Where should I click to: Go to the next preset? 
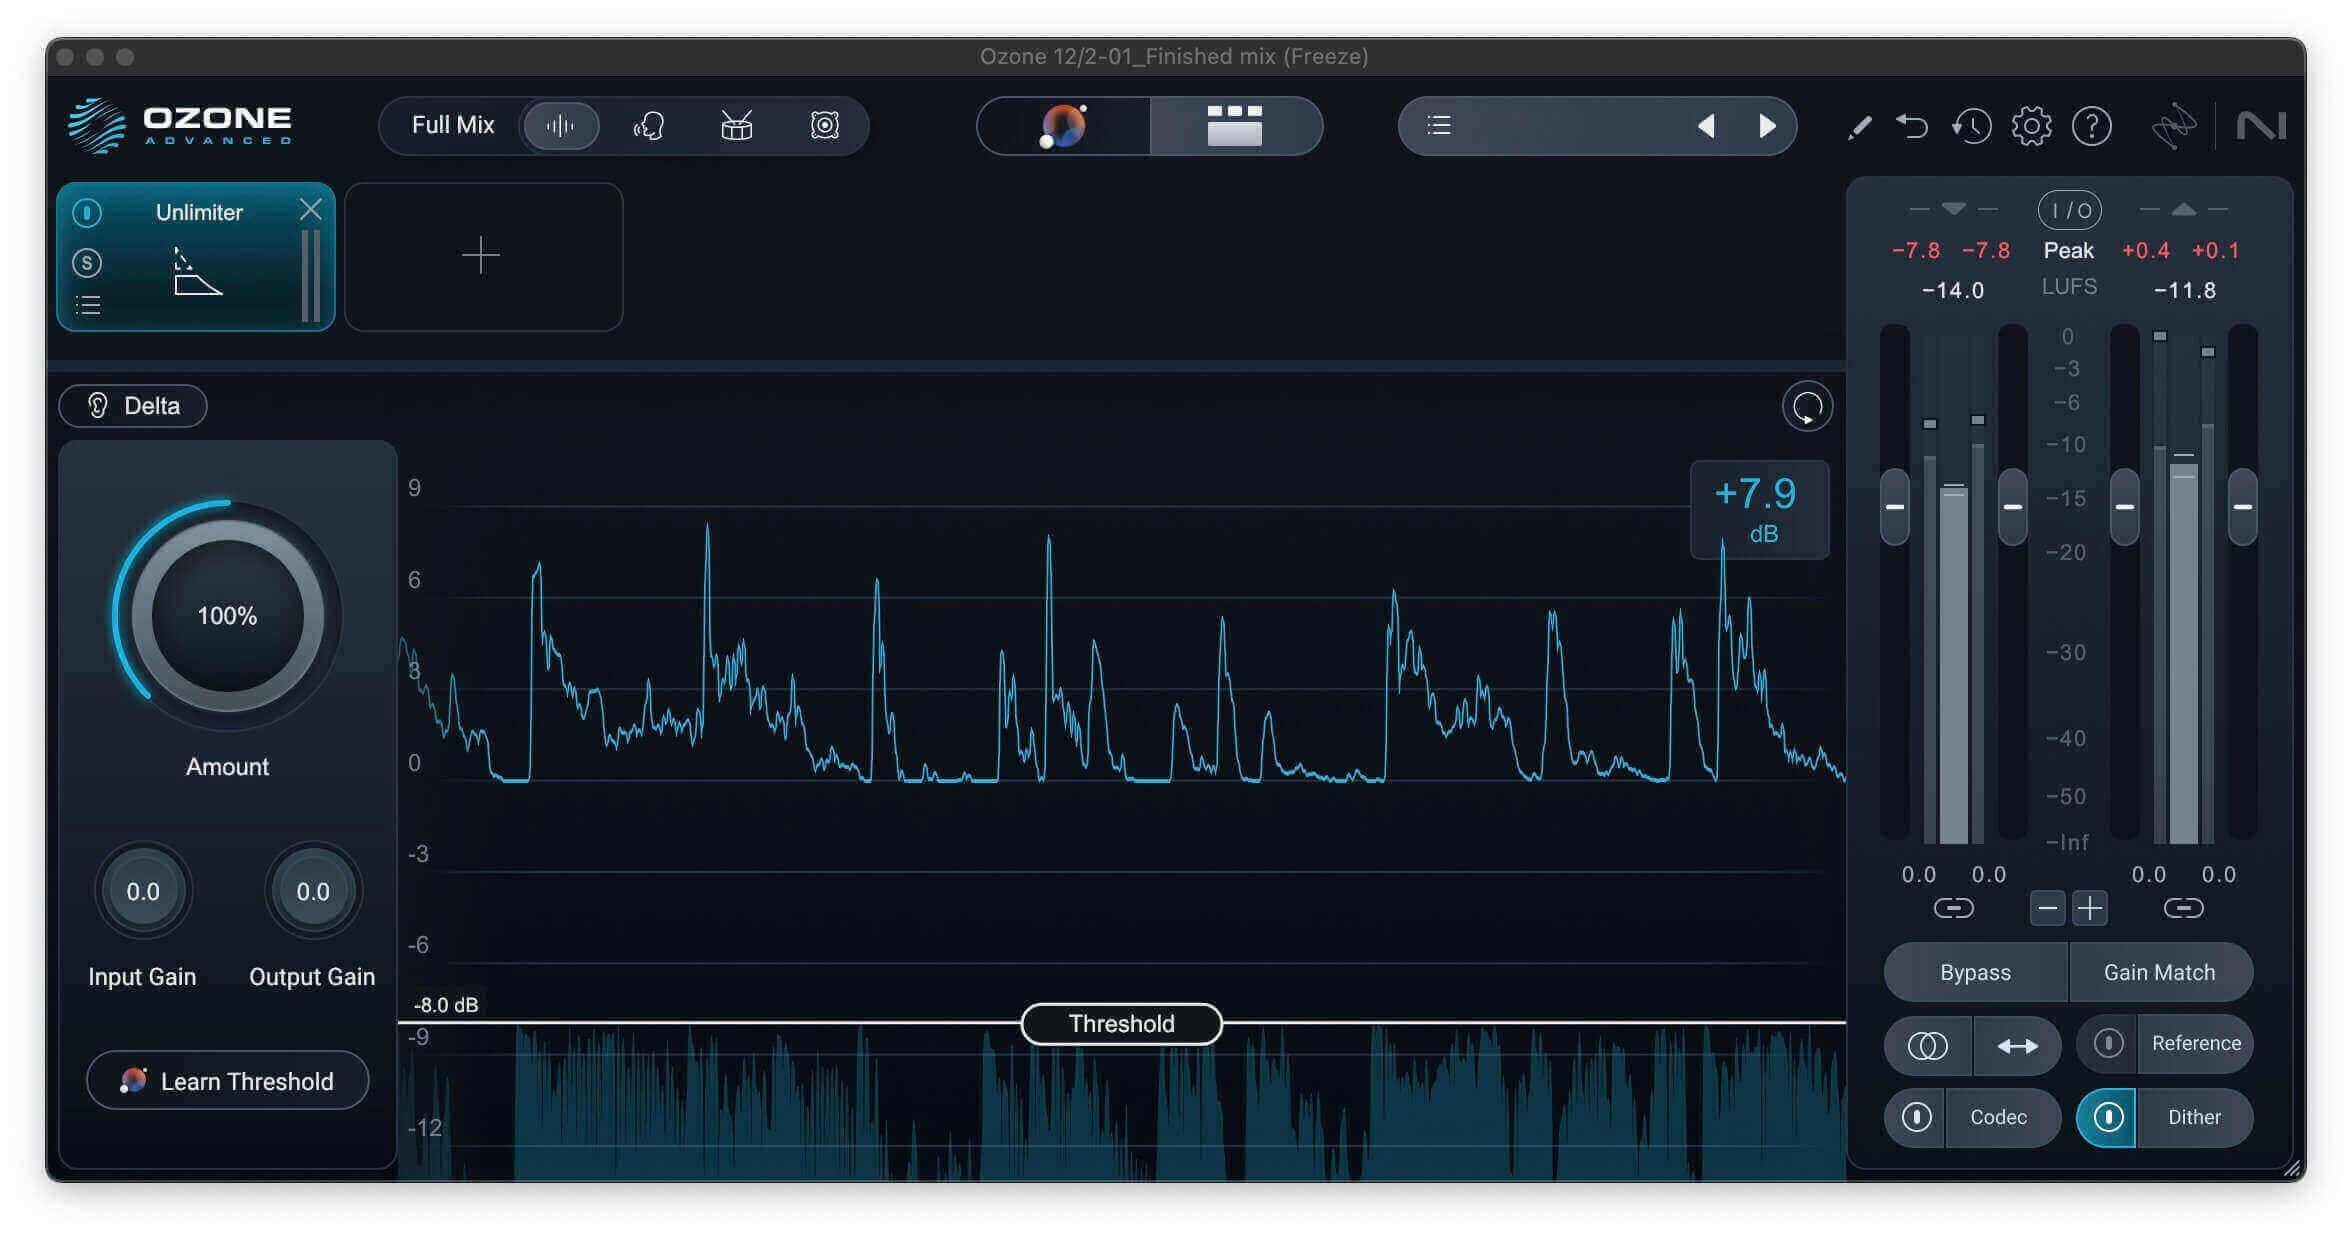coord(1767,126)
